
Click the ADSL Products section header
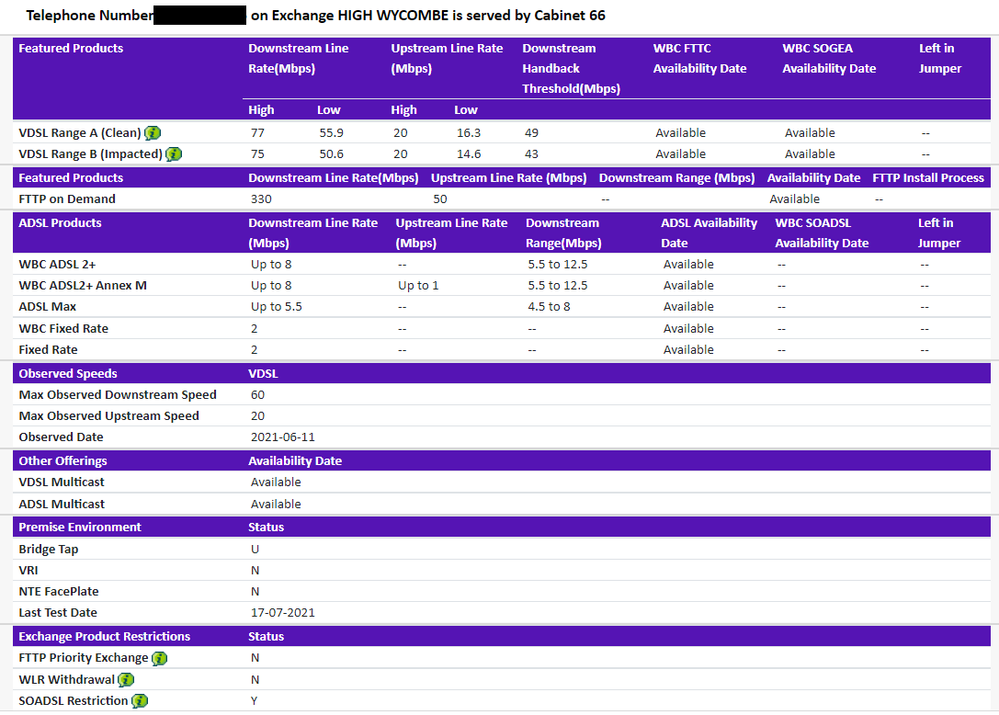(x=60, y=223)
